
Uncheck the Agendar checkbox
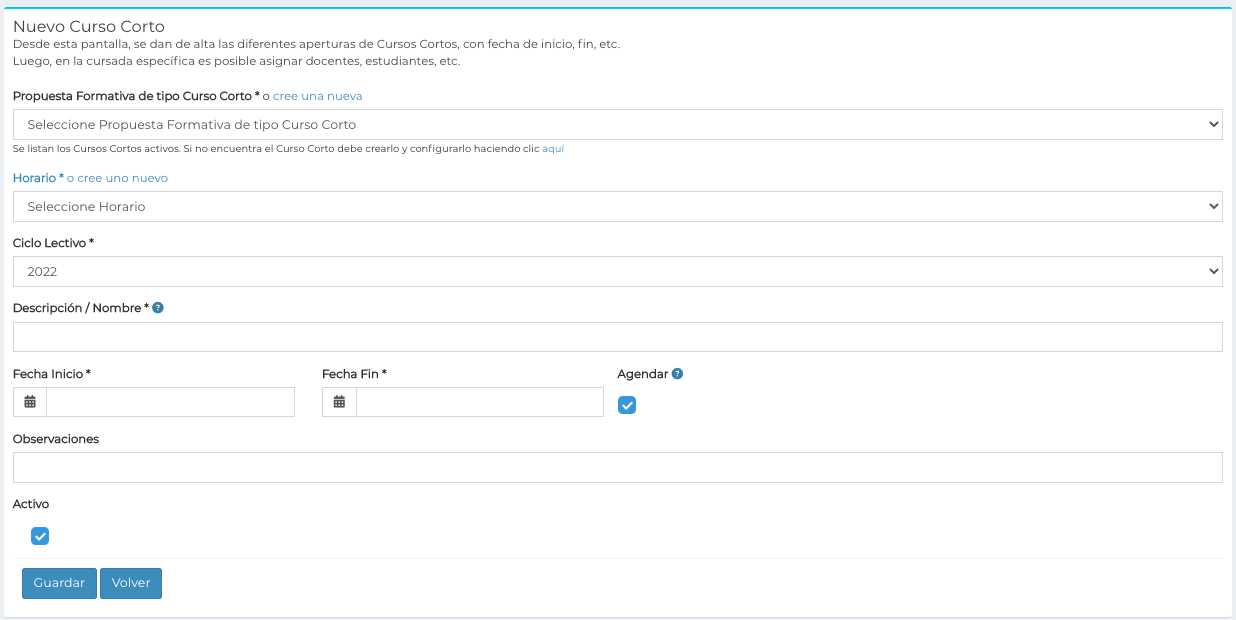627,405
